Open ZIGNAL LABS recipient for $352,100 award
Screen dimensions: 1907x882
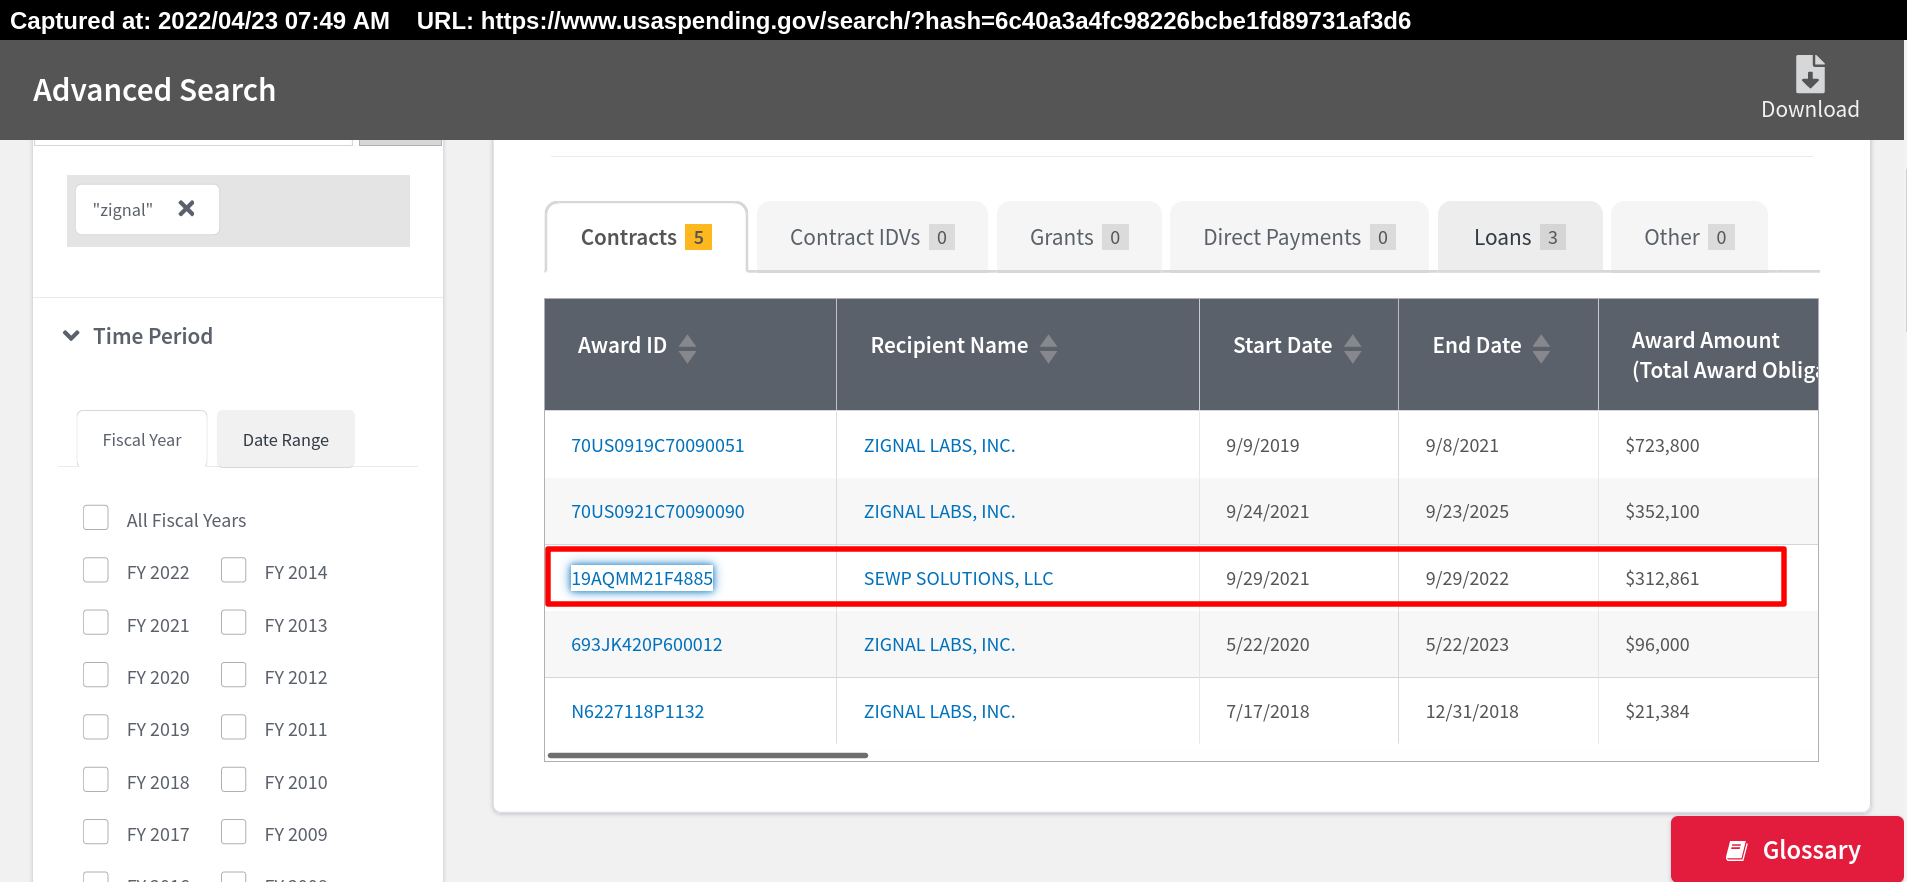tap(939, 511)
